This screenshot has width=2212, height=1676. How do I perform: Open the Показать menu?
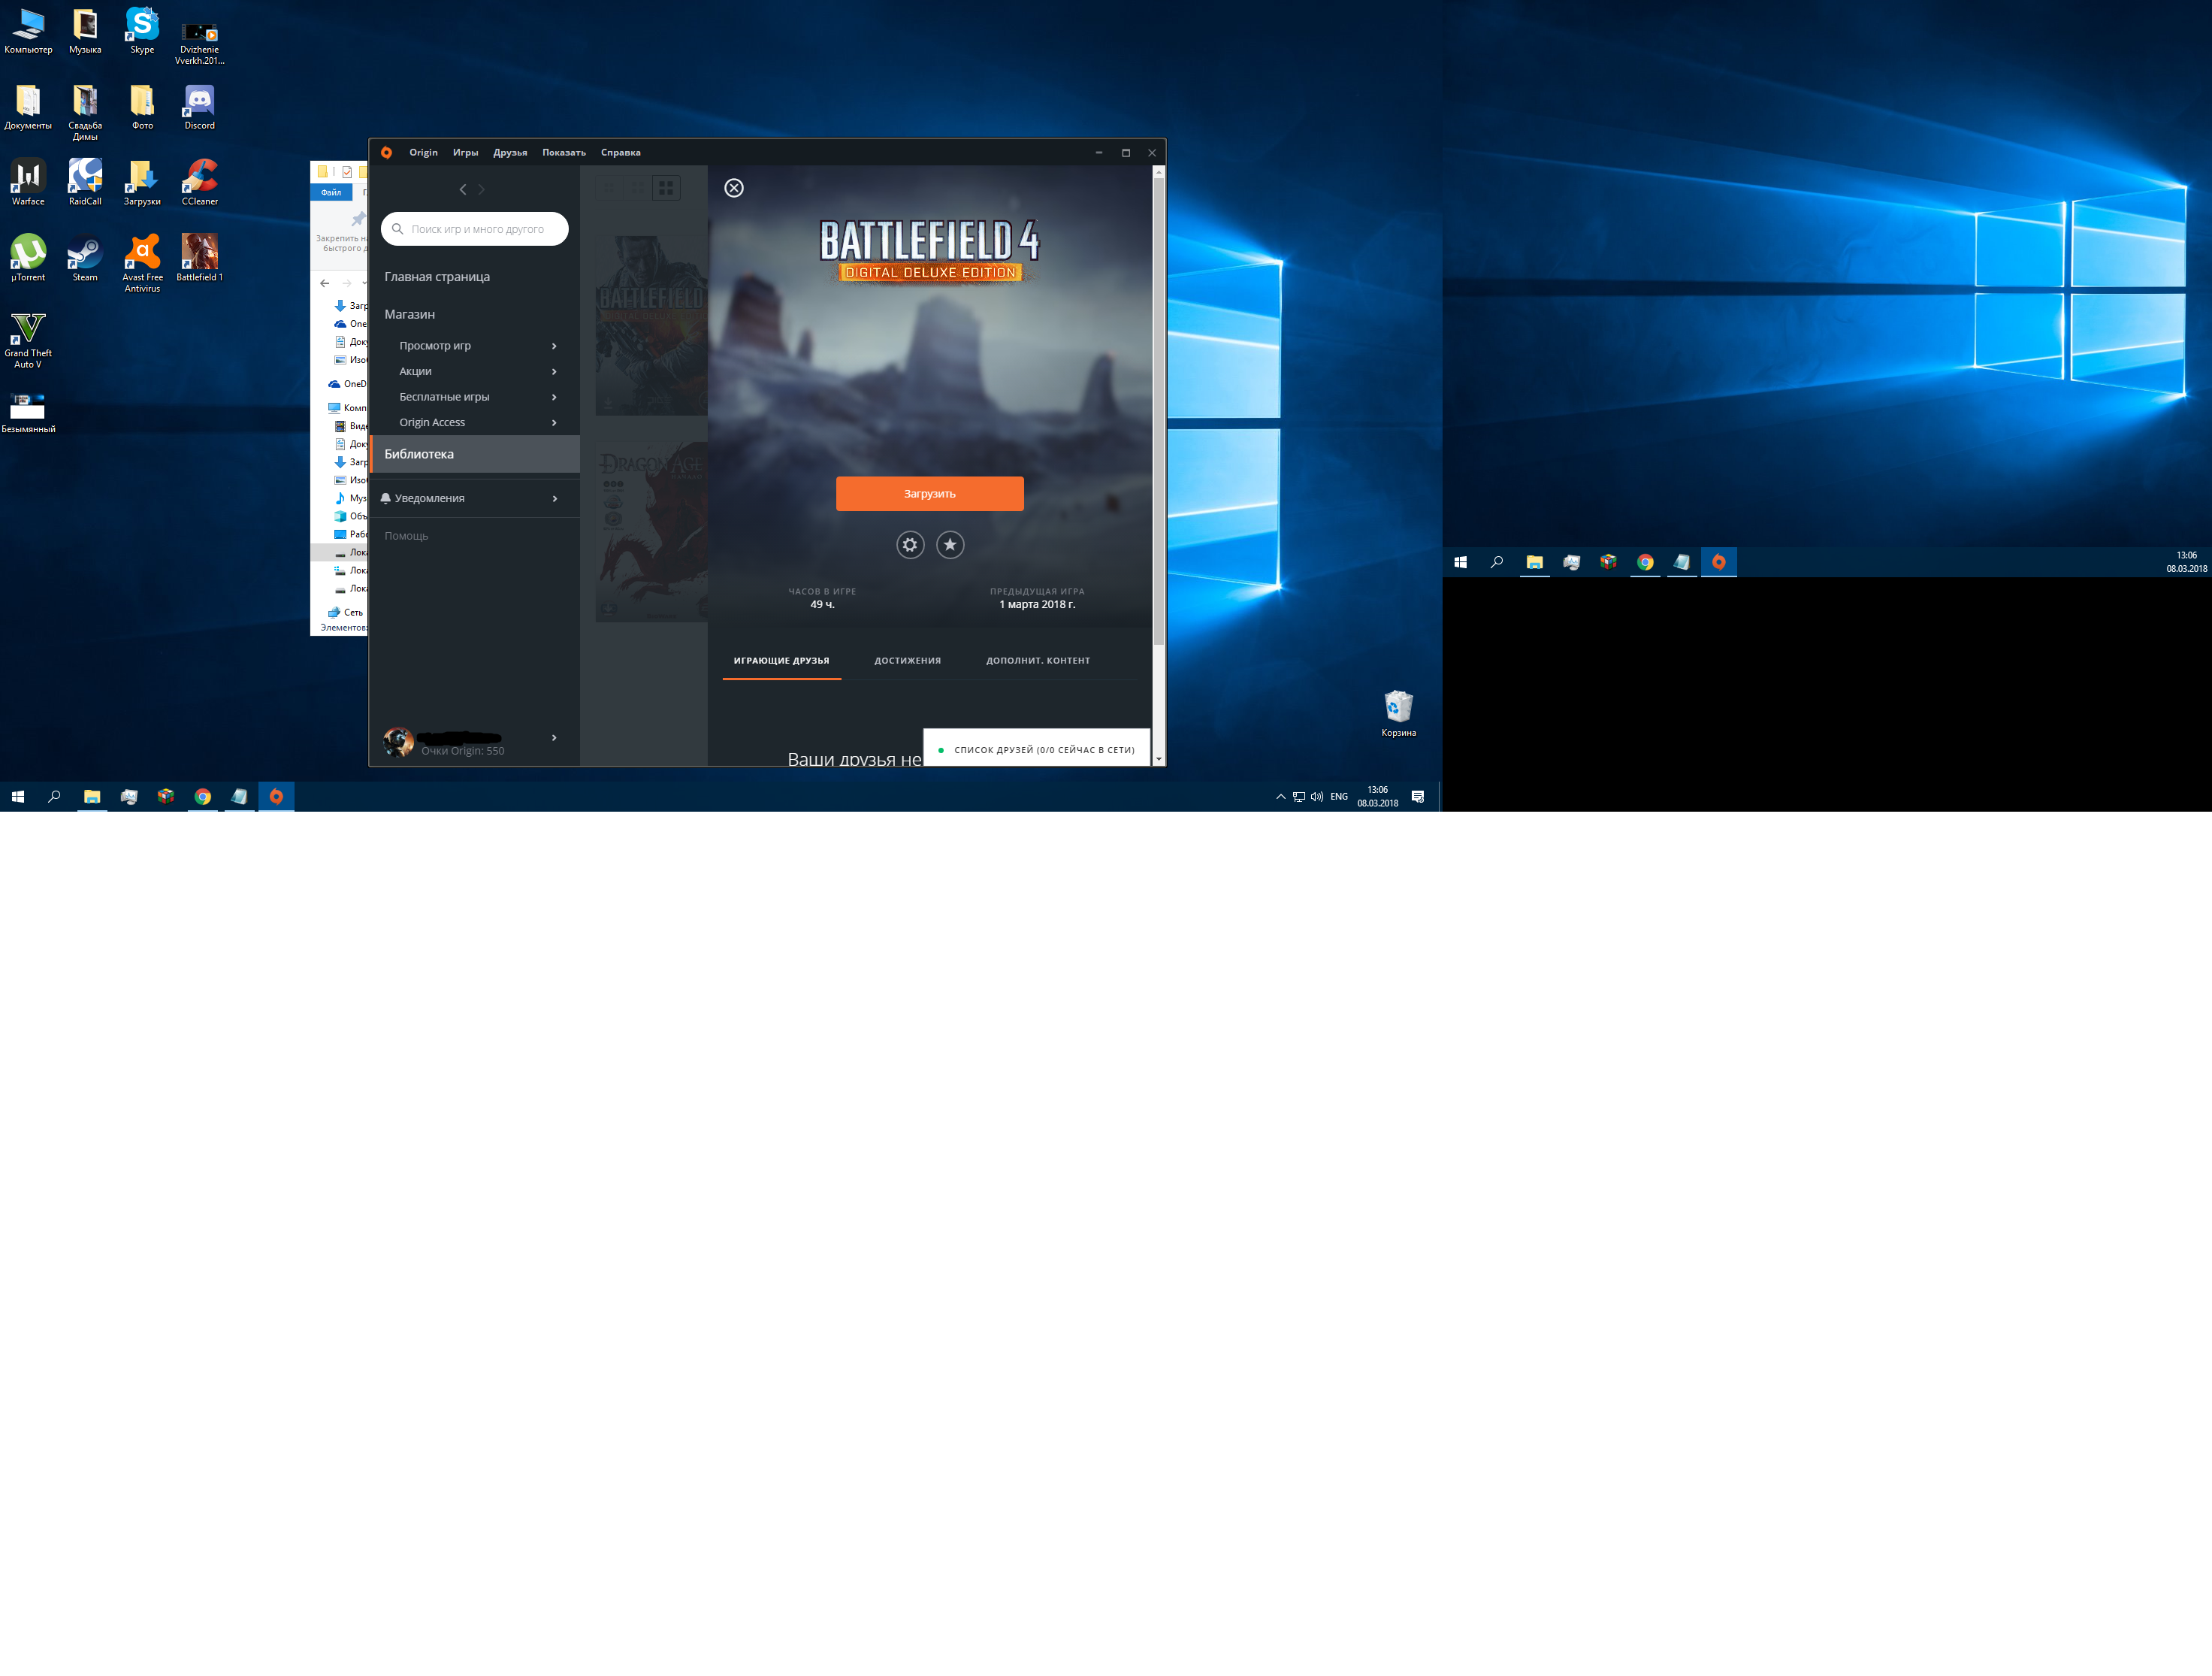[x=564, y=153]
